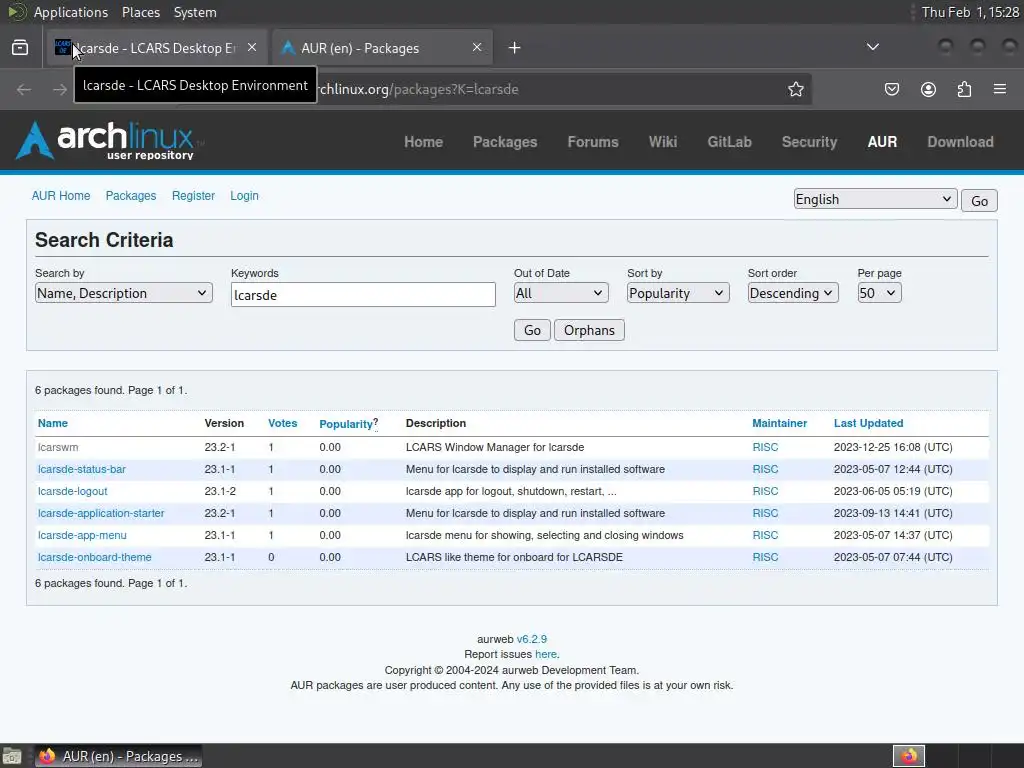The image size is (1024, 768).
Task: Click the Keywords input field
Action: pos(363,295)
